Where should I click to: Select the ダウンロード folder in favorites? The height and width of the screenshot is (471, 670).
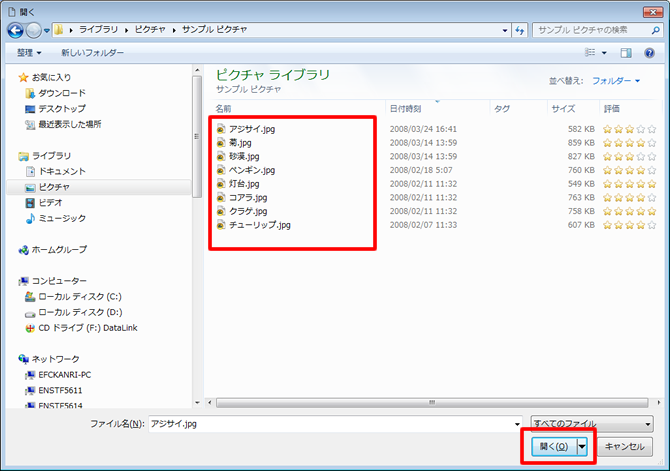(x=60, y=93)
